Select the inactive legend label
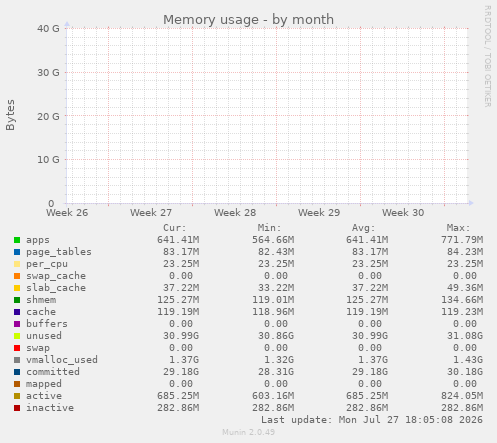The height and width of the screenshot is (443, 497). (x=50, y=408)
